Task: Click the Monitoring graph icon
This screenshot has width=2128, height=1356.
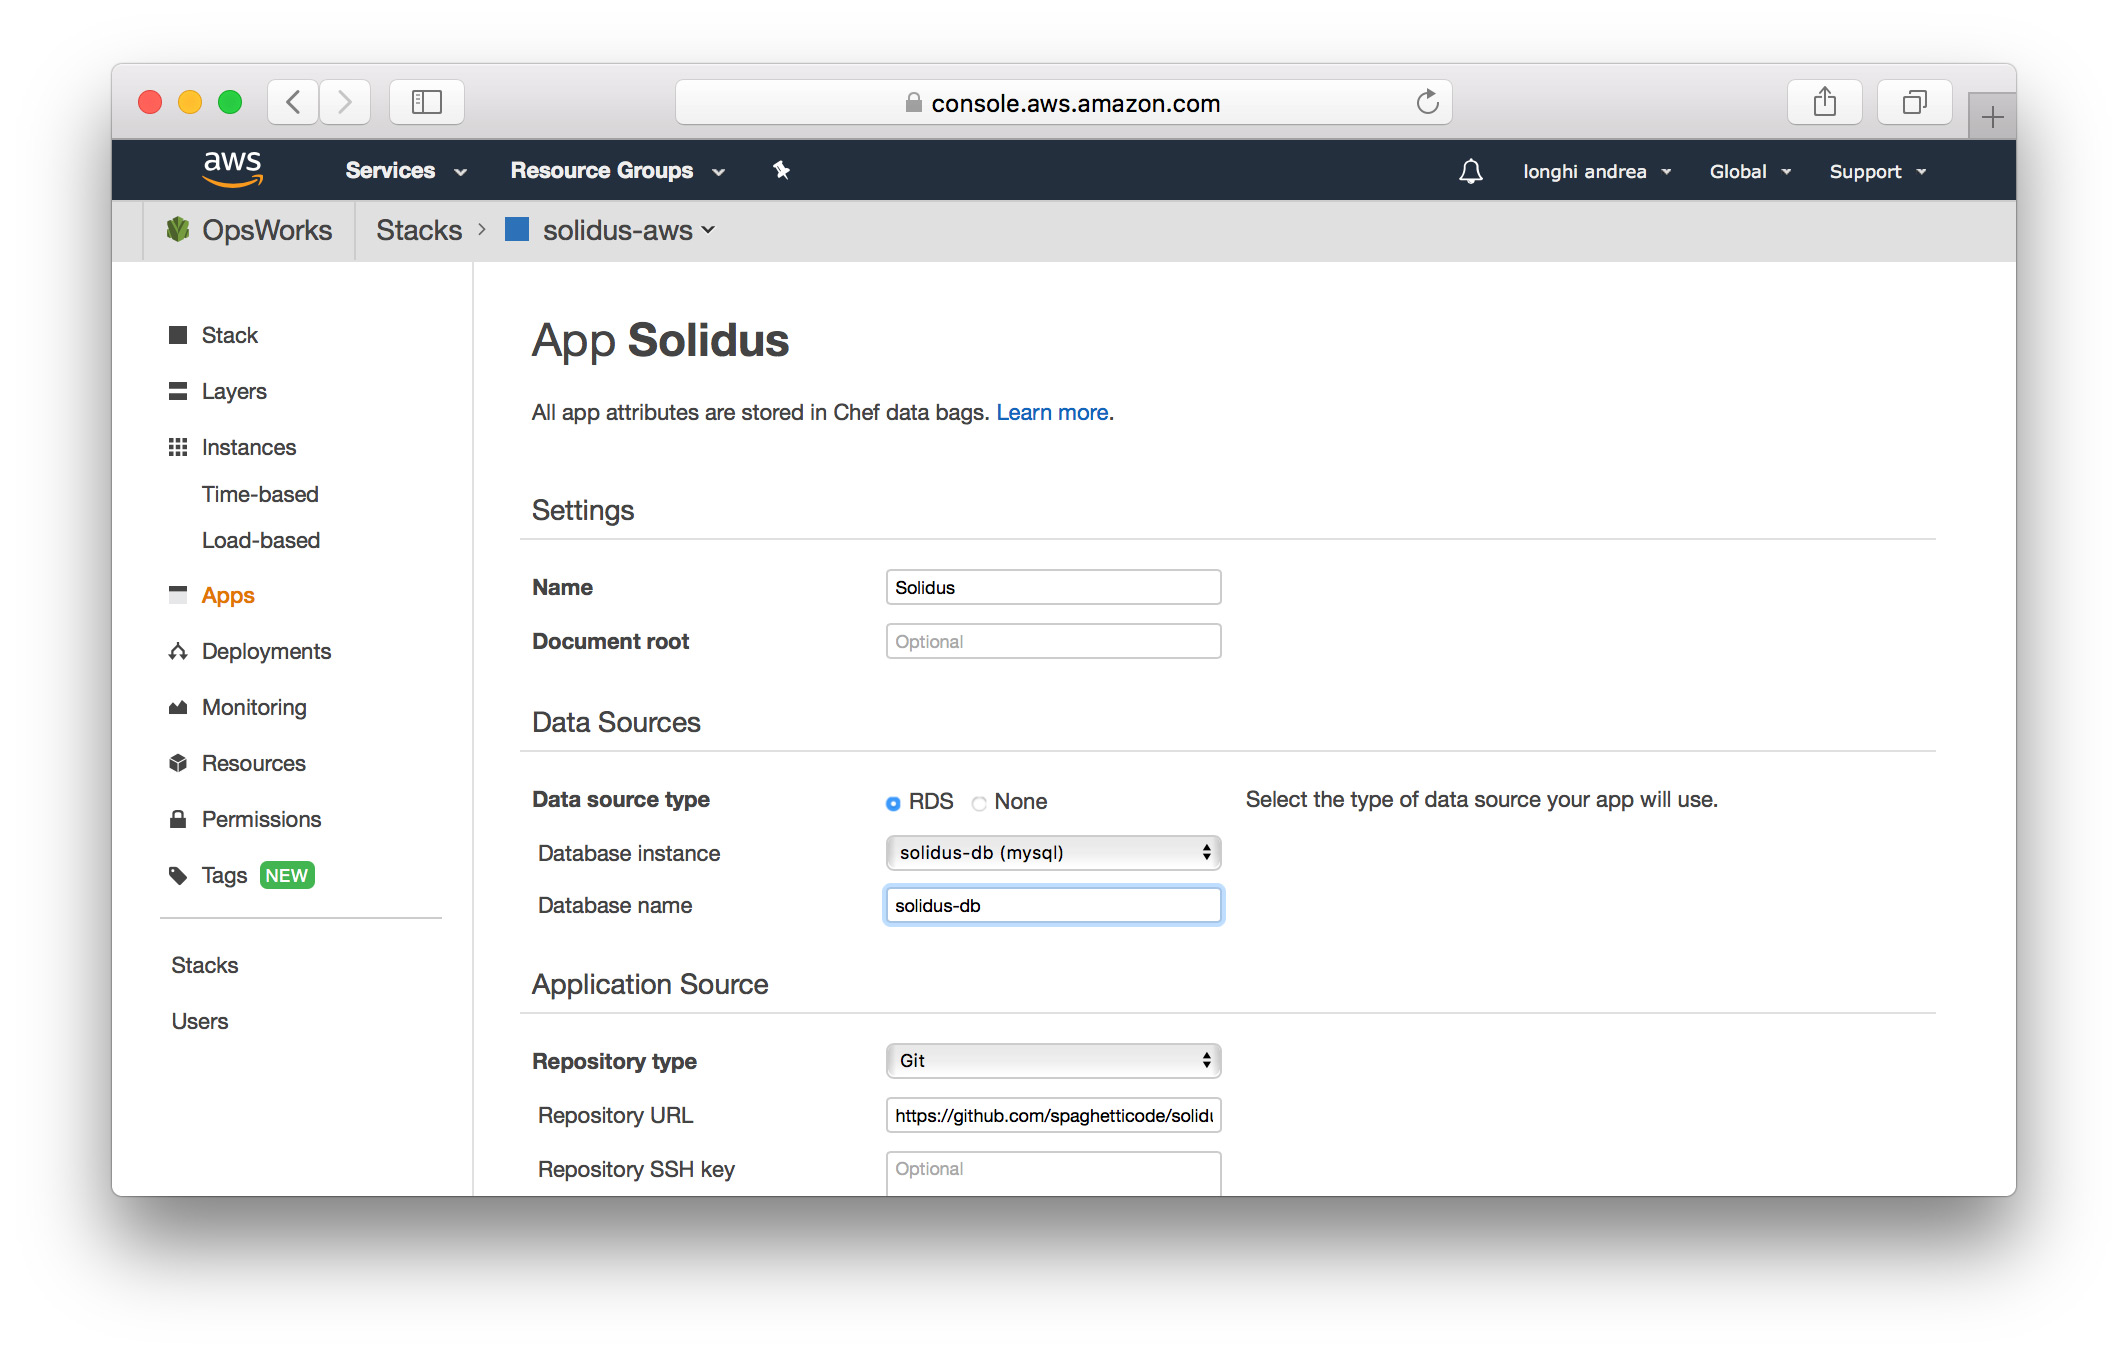Action: [x=178, y=707]
